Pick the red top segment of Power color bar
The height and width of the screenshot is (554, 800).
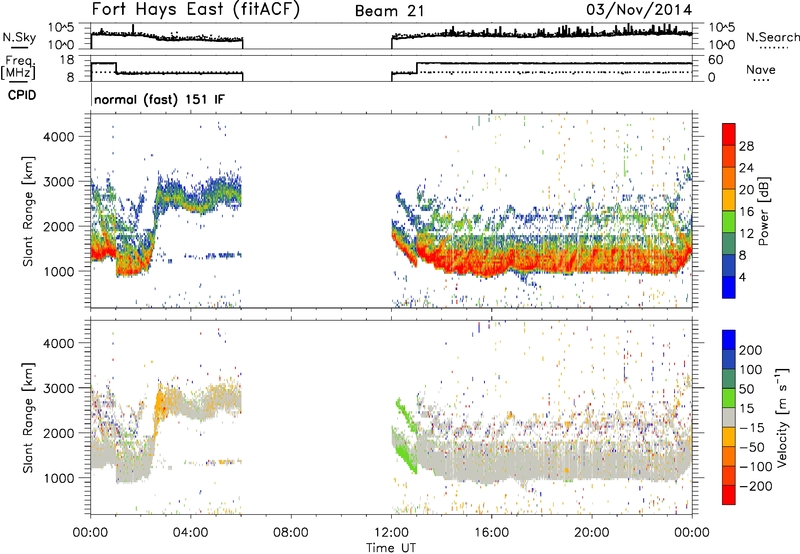point(729,135)
